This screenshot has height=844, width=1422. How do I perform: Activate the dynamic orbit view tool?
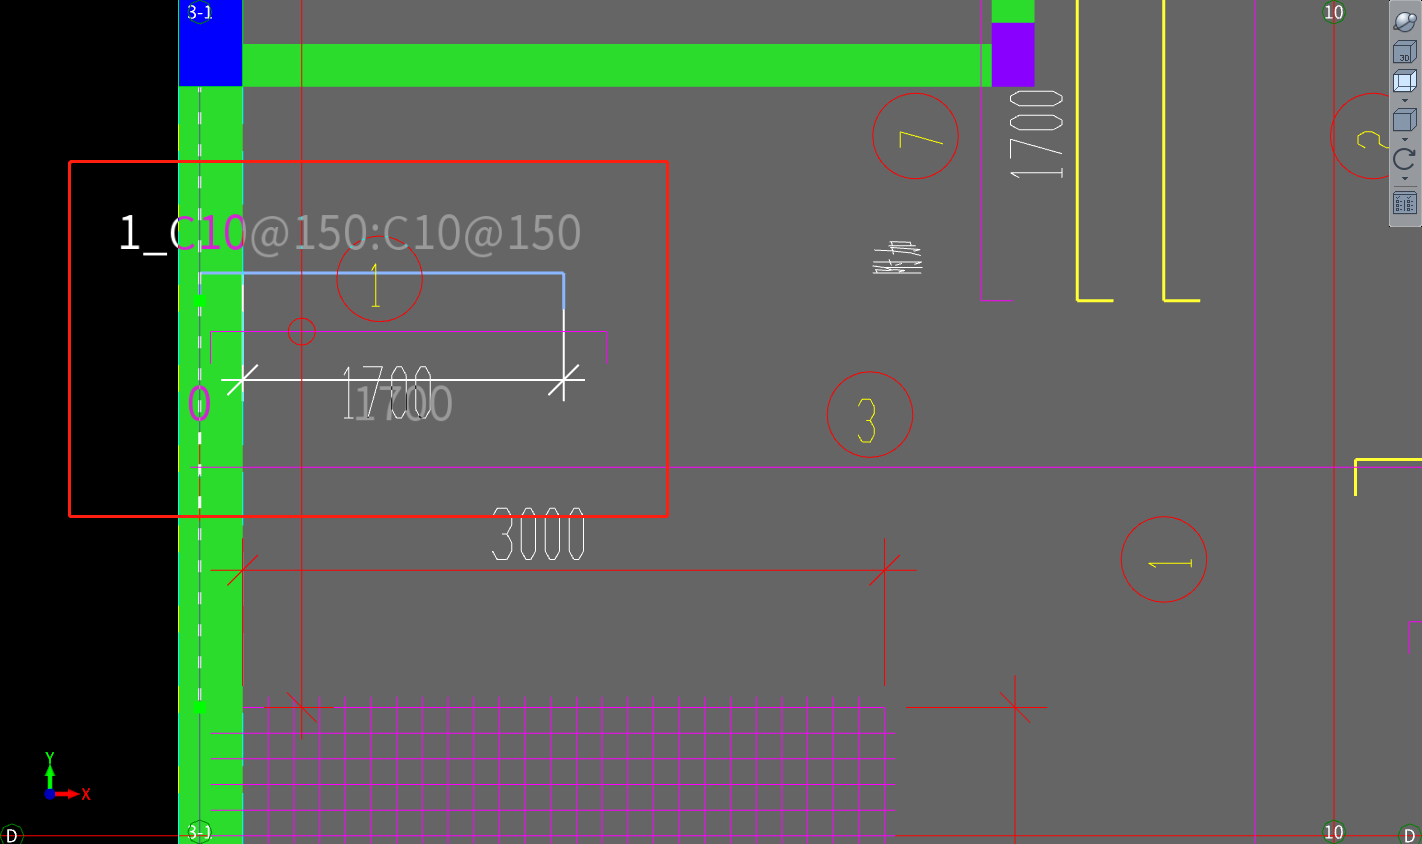1404,22
